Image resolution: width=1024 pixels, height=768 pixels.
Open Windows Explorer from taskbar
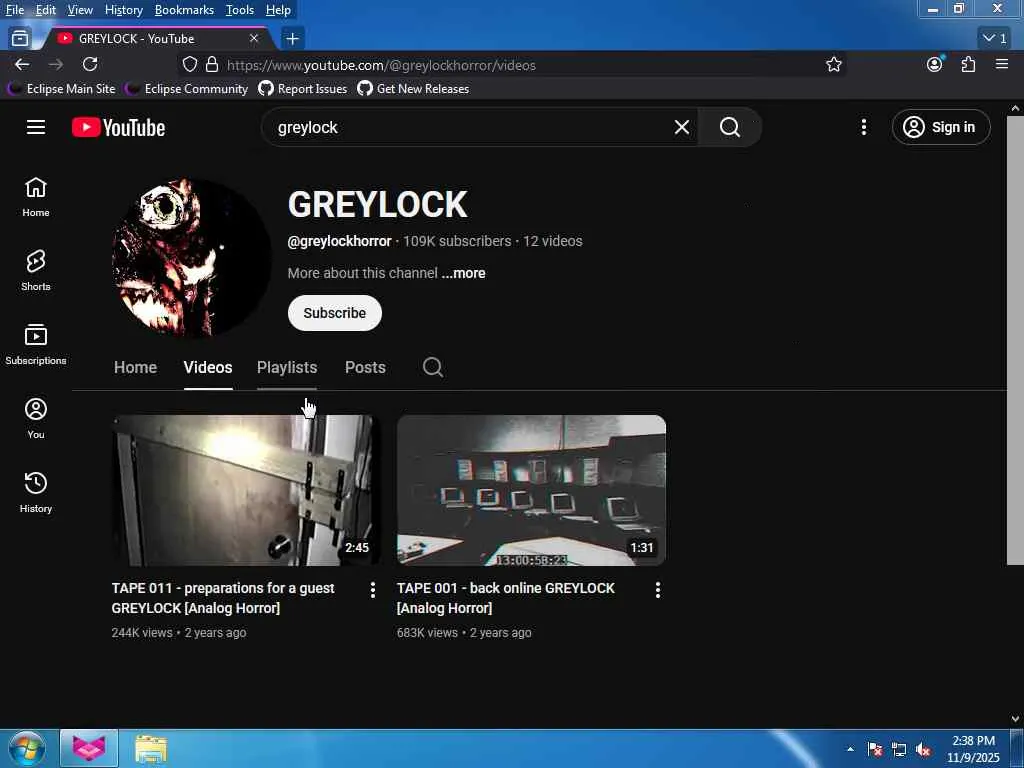pyautogui.click(x=151, y=748)
